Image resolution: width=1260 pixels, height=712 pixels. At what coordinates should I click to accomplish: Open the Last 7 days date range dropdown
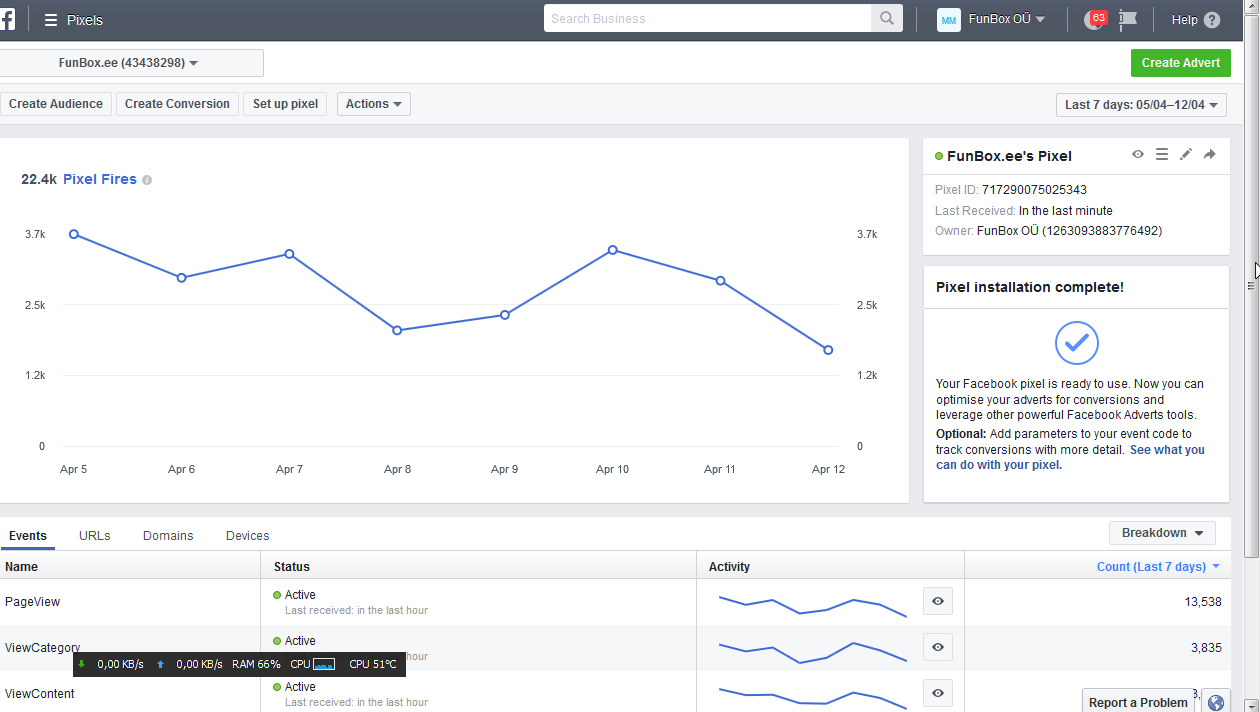point(1141,105)
